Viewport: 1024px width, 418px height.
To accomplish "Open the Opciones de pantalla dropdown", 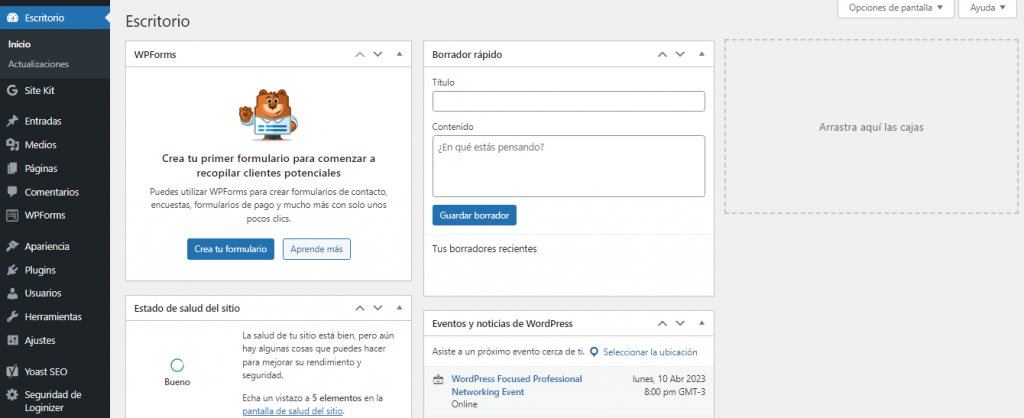I will [894, 8].
